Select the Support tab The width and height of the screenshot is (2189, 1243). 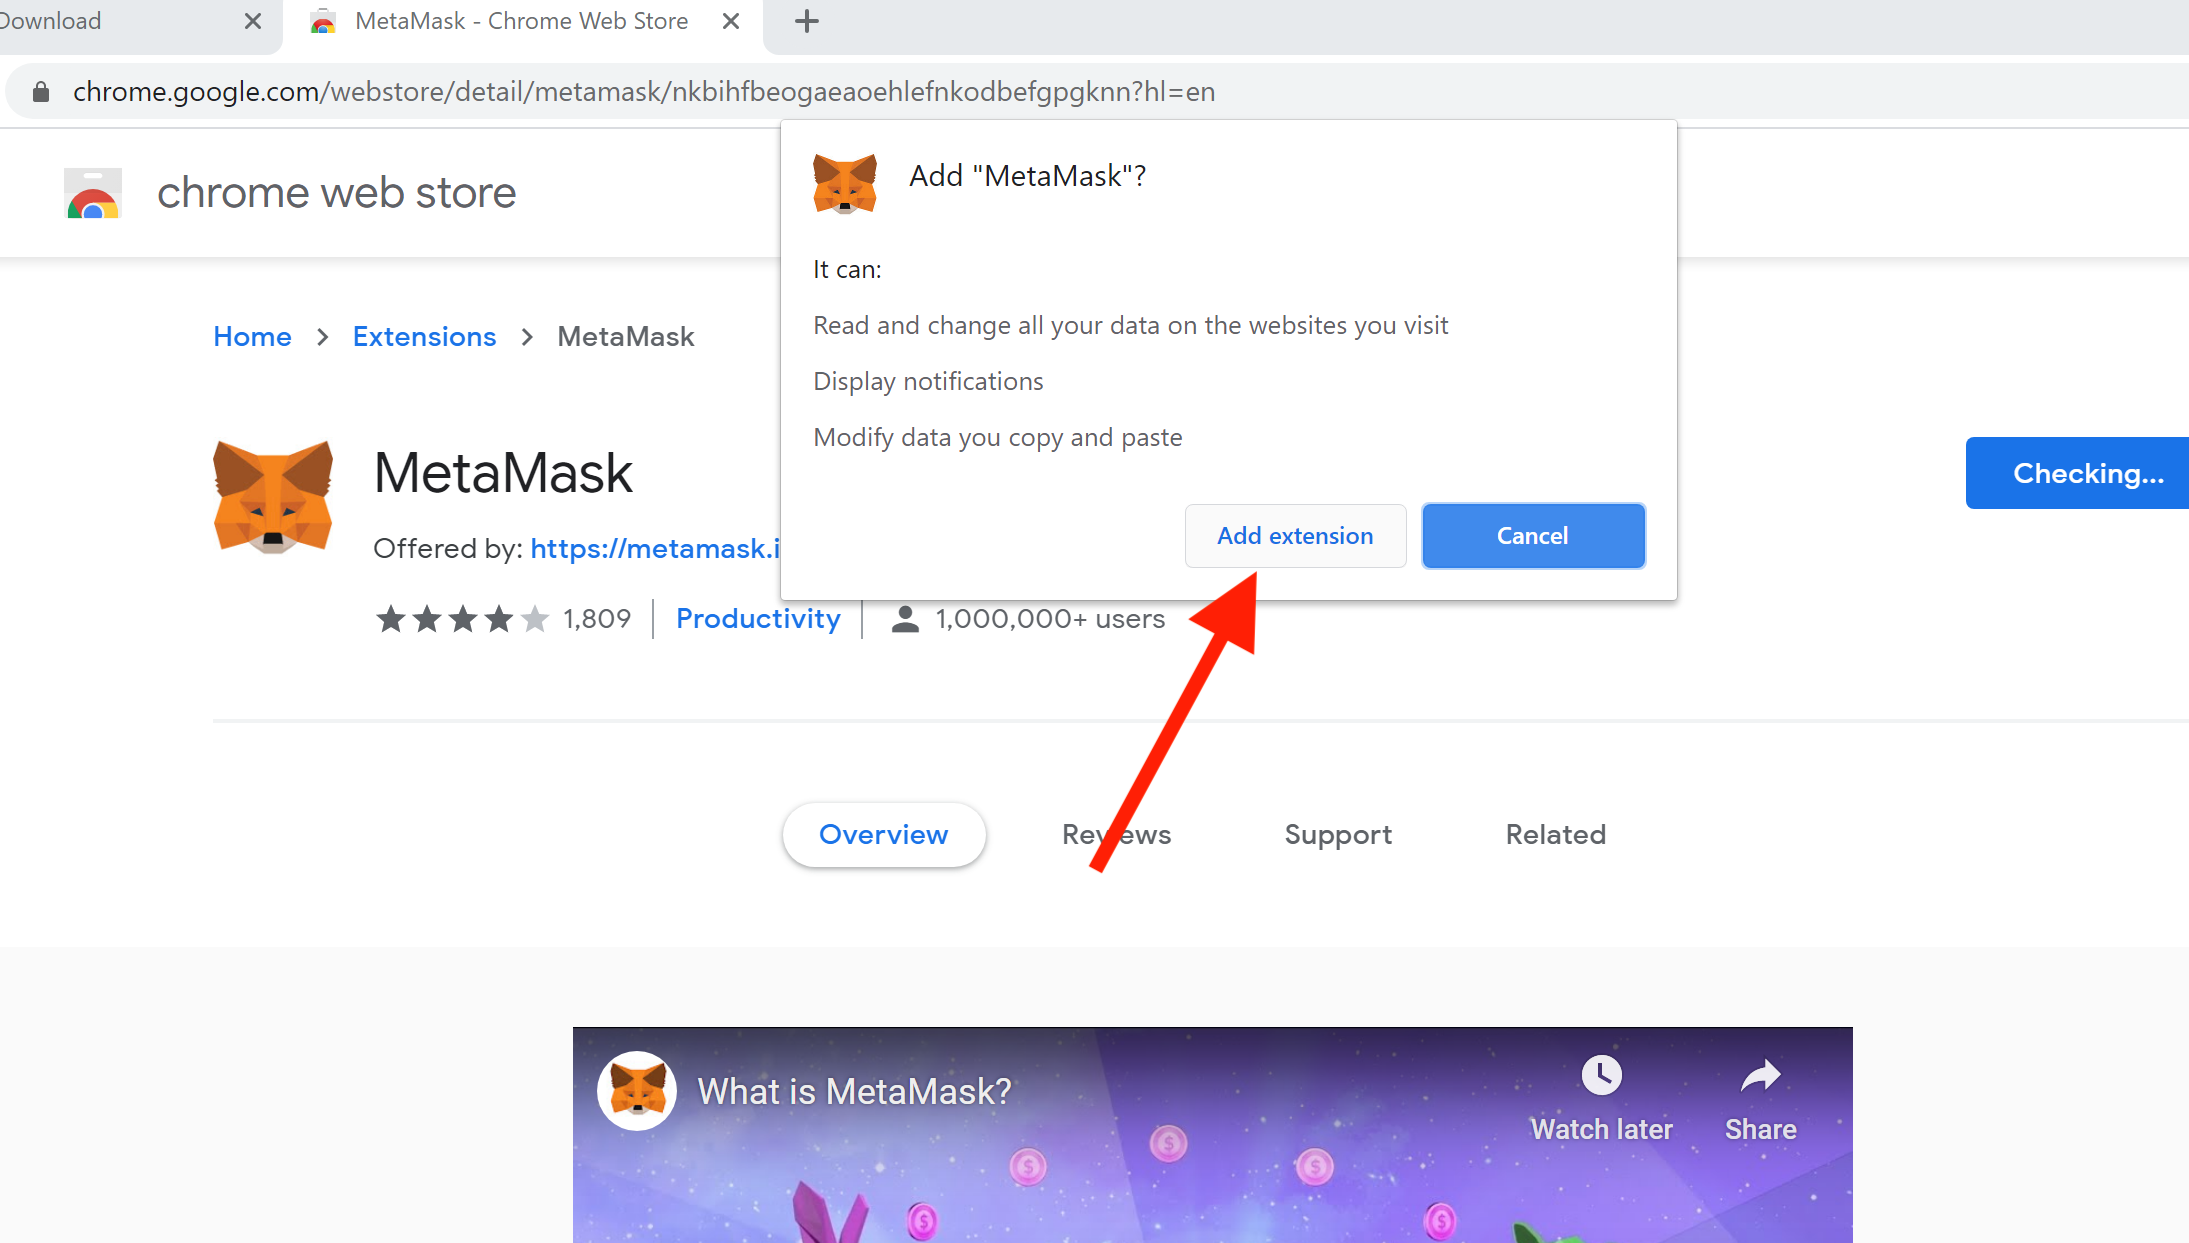[1335, 833]
